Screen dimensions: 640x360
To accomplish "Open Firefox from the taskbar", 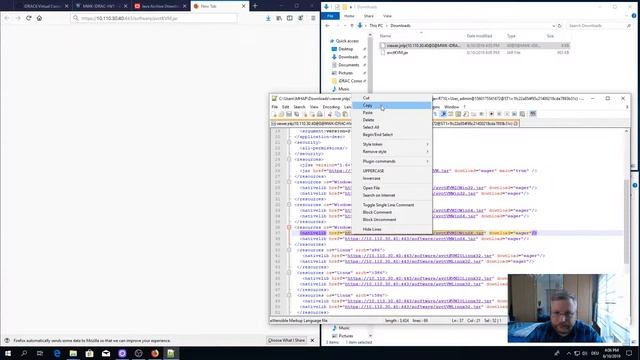I will point(155,353).
